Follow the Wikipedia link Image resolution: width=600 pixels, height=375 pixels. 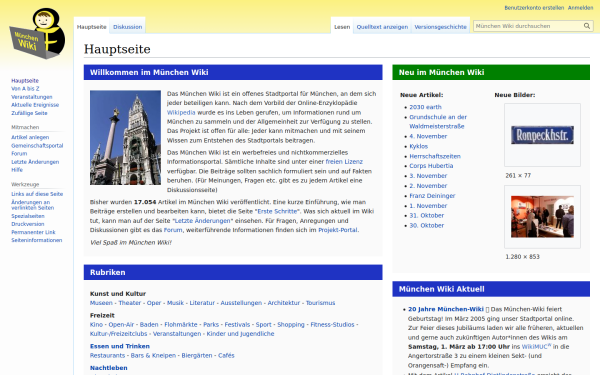click(181, 112)
